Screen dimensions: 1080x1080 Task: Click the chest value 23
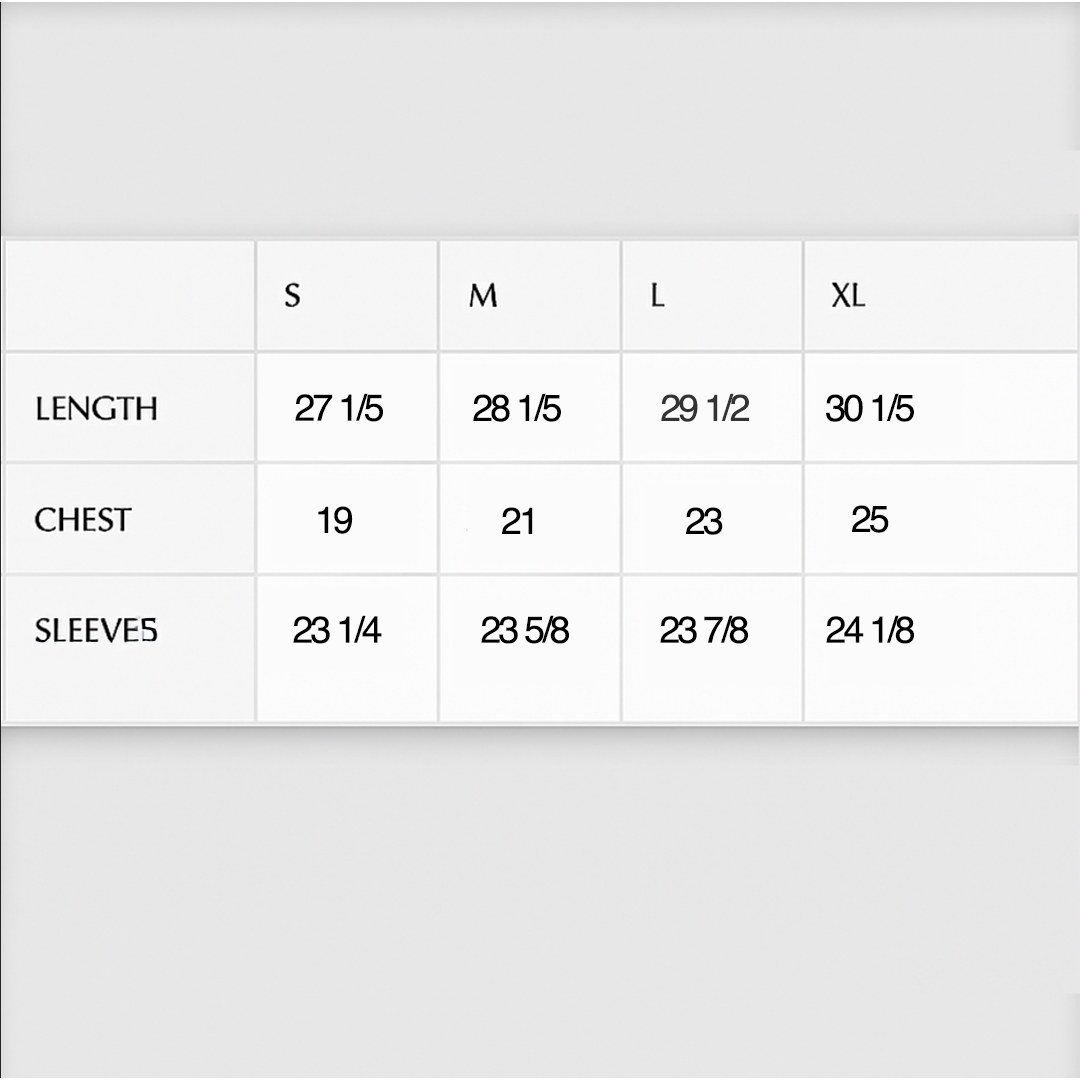pyautogui.click(x=703, y=521)
